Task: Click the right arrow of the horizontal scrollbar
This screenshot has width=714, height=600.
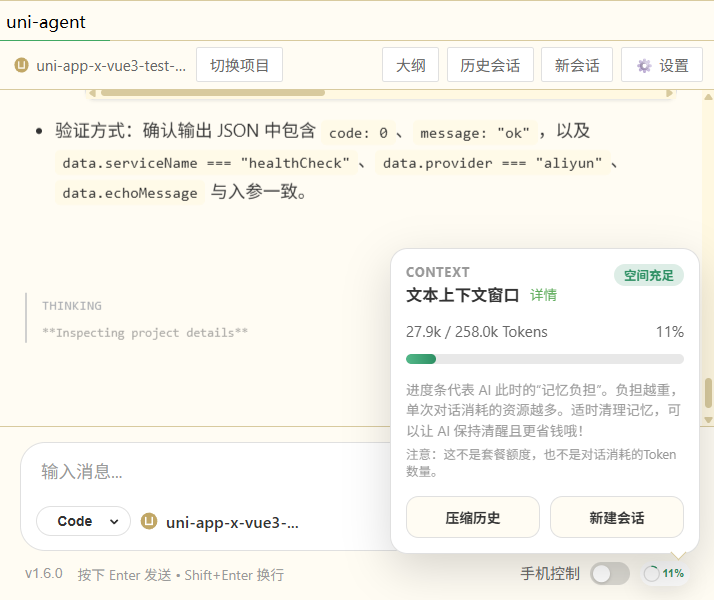Action: [x=670, y=93]
